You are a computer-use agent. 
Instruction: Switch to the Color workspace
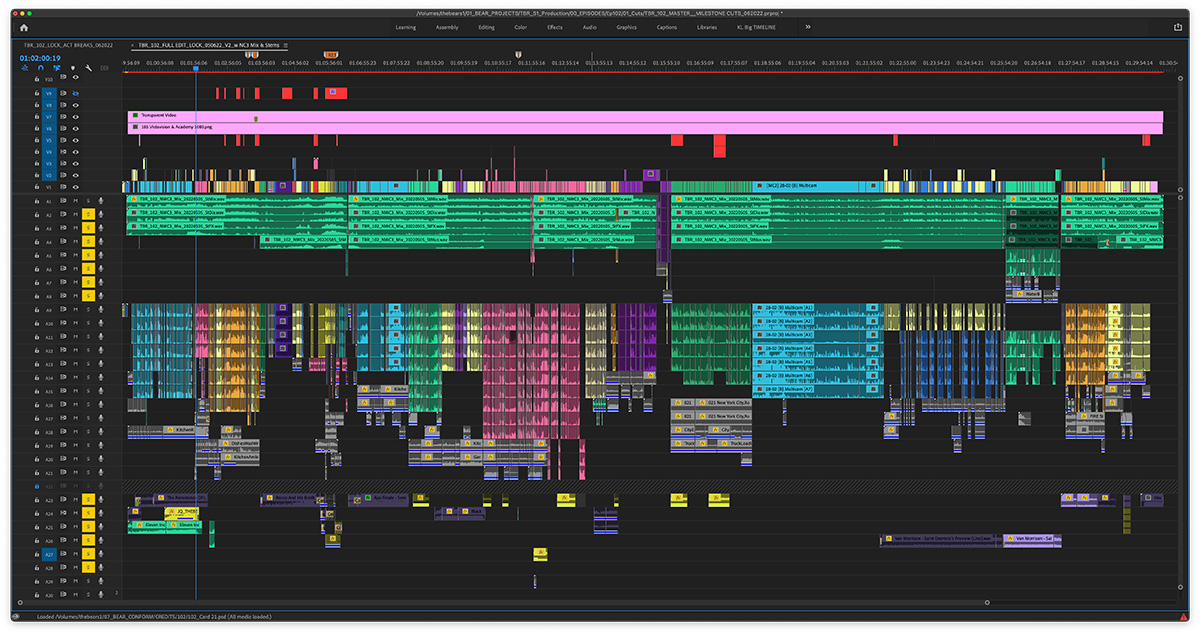(520, 27)
